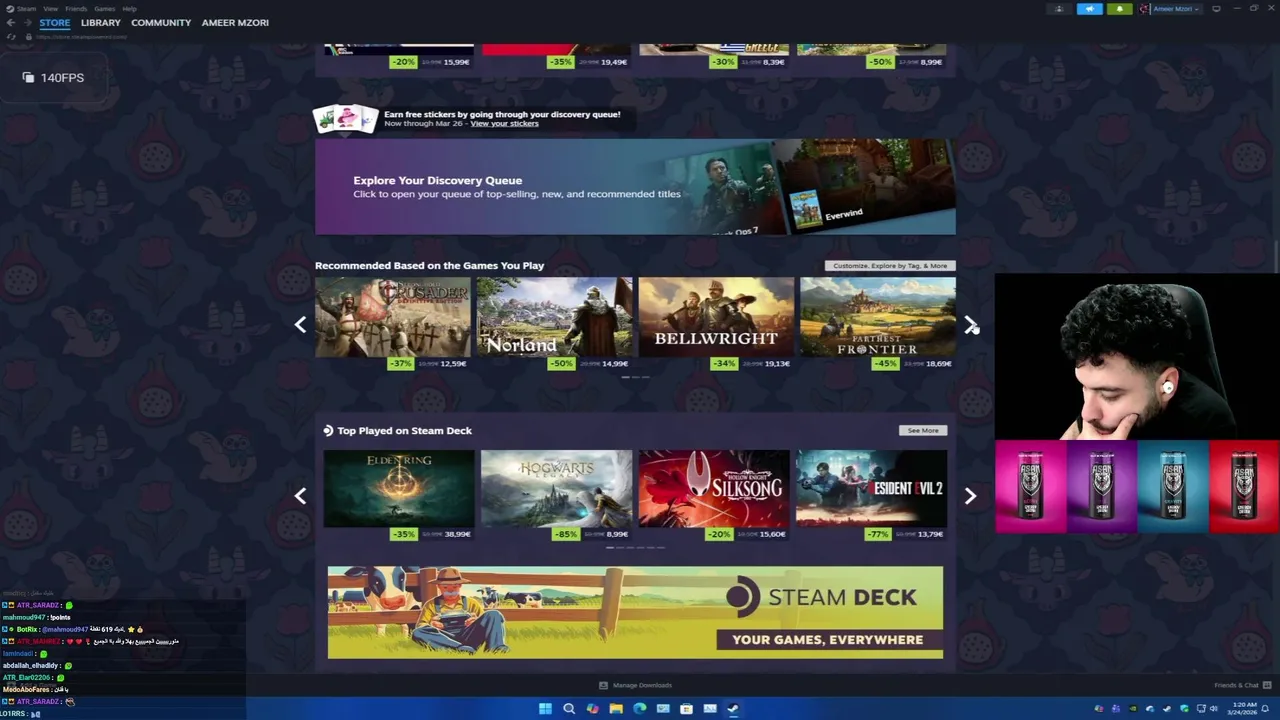Screen dimensions: 1280x720
Task: Enter Big Picture mode icon
Action: [1216, 9]
